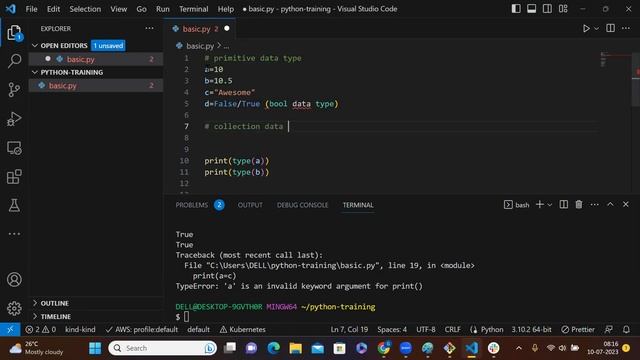Open remote window button in status bar
The image size is (640, 360).
(10, 329)
